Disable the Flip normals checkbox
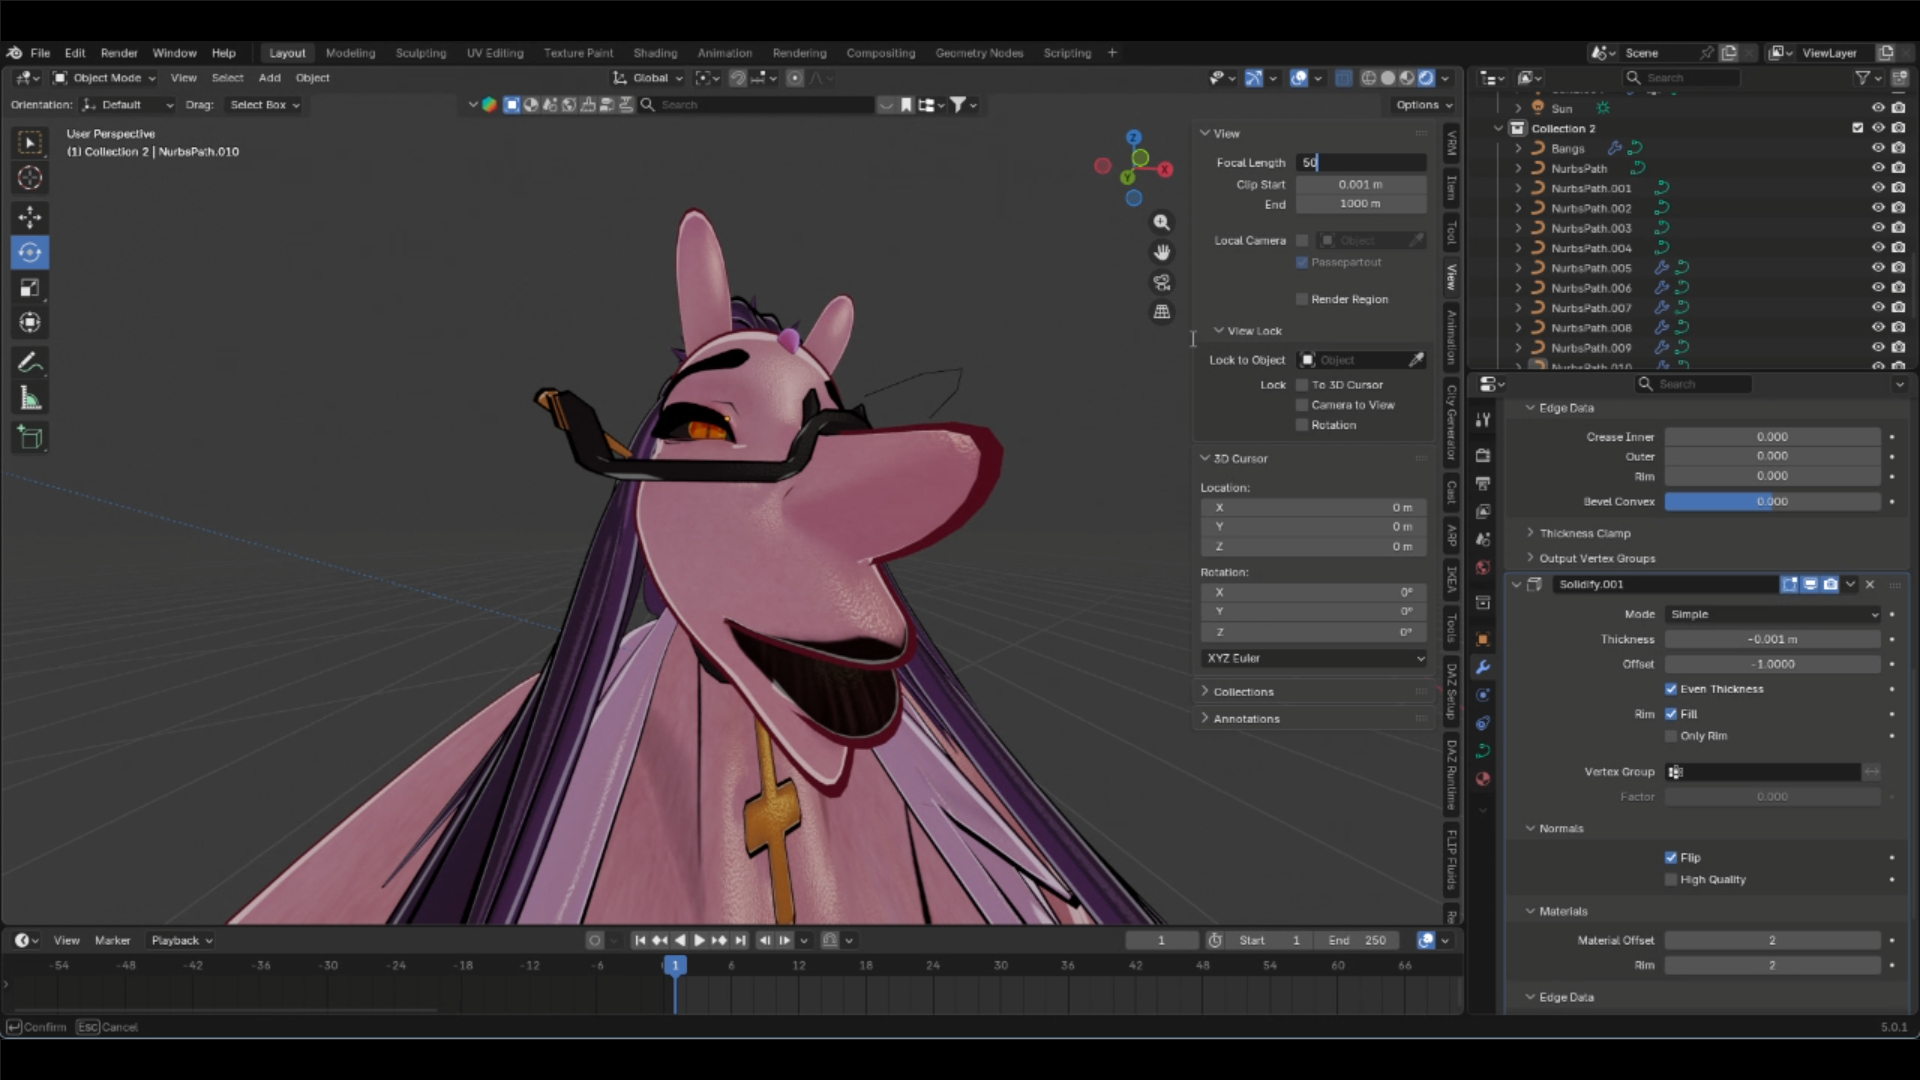Viewport: 1920px width, 1080px height. click(x=1671, y=857)
